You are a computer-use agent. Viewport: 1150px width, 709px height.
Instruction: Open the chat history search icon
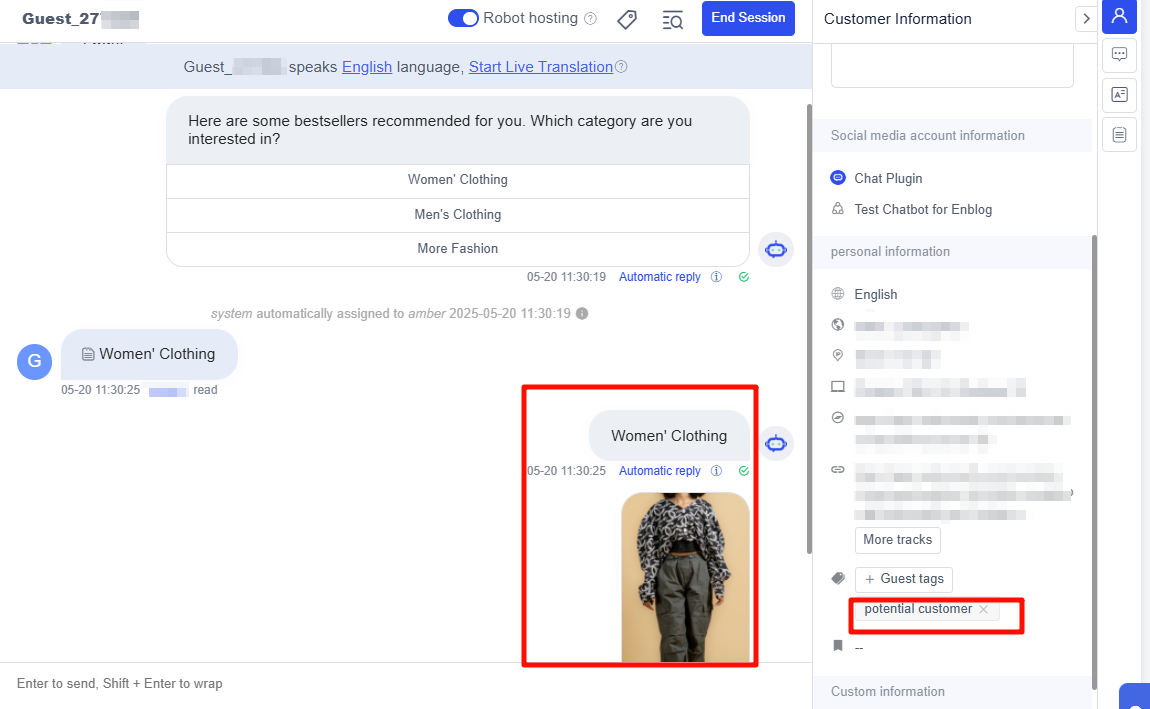(673, 19)
